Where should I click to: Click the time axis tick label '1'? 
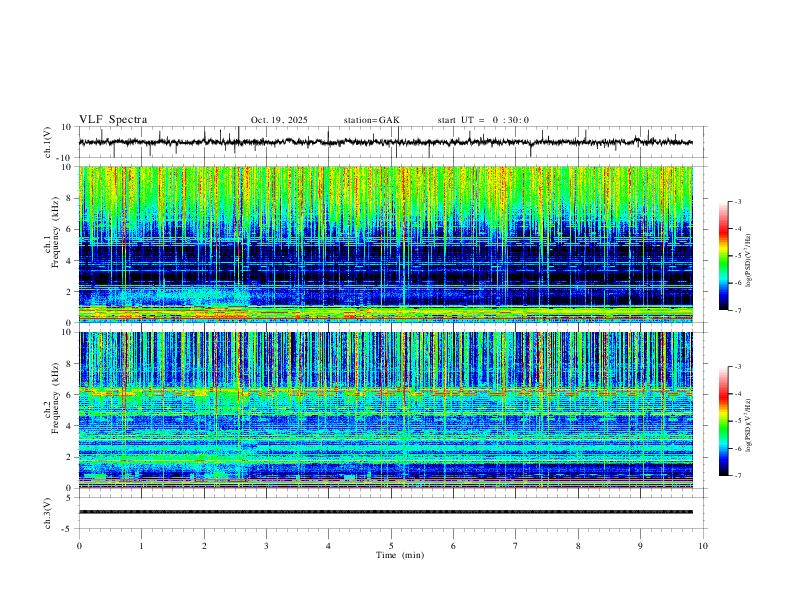pyautogui.click(x=141, y=546)
